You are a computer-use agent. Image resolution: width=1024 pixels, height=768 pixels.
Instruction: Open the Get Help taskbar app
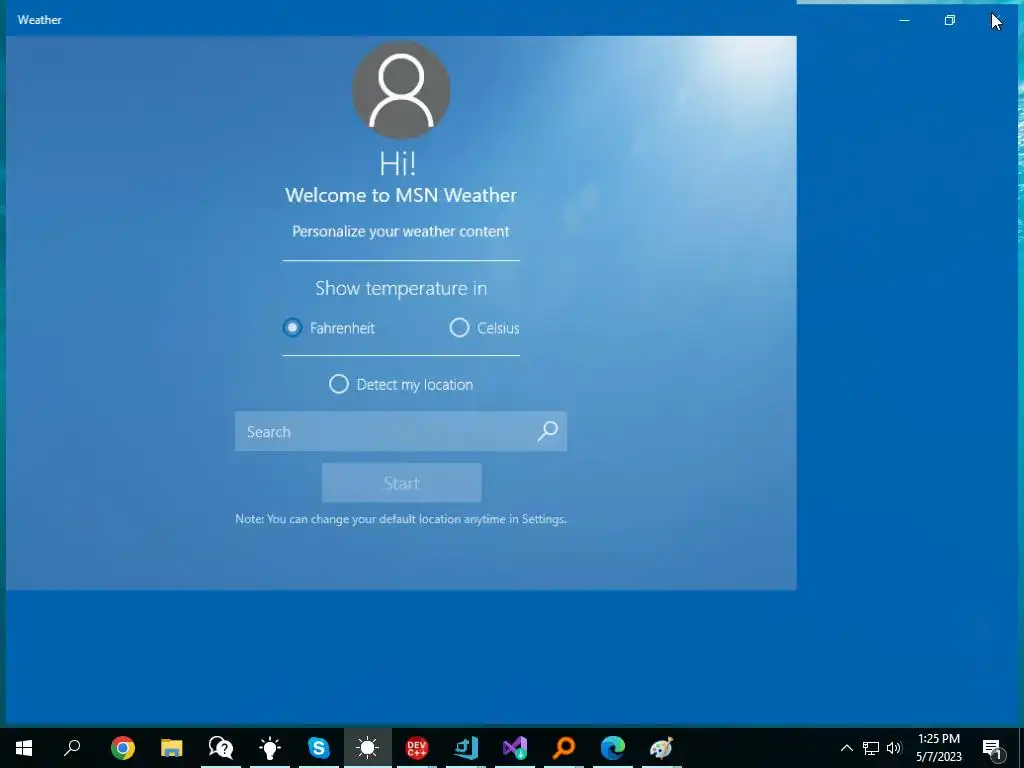click(221, 748)
